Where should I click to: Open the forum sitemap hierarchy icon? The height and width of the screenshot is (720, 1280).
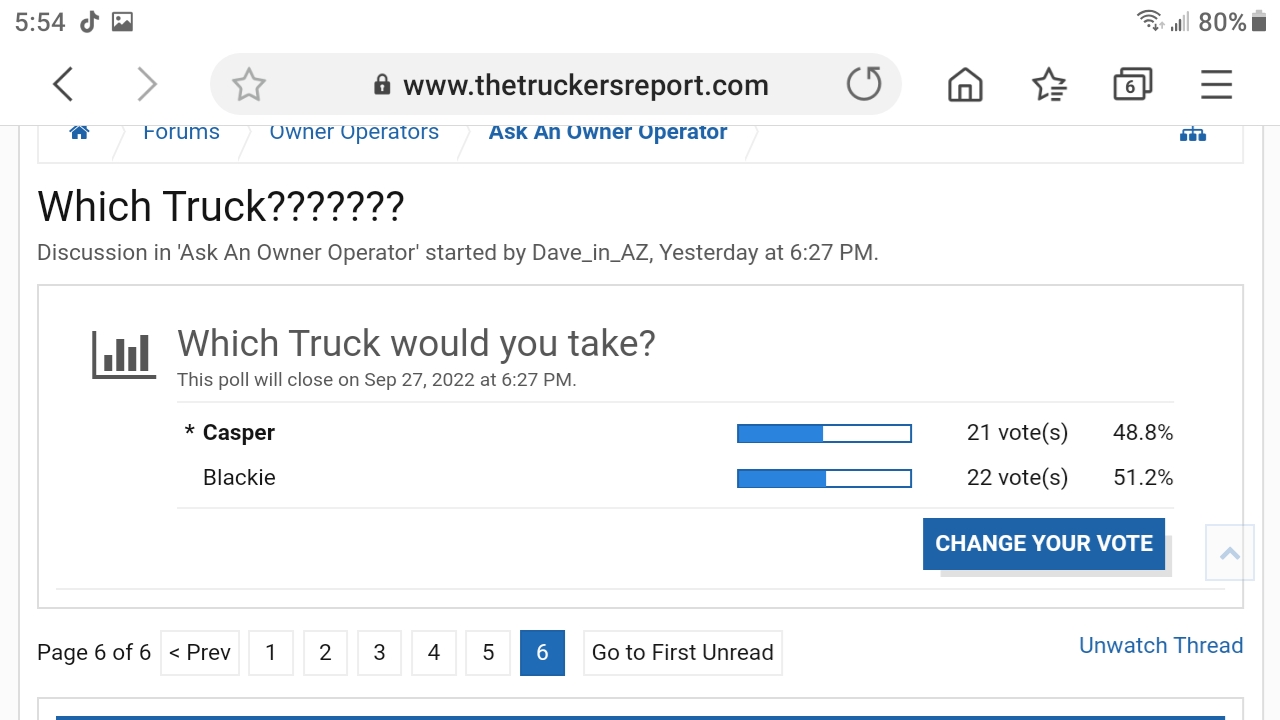(1192, 134)
